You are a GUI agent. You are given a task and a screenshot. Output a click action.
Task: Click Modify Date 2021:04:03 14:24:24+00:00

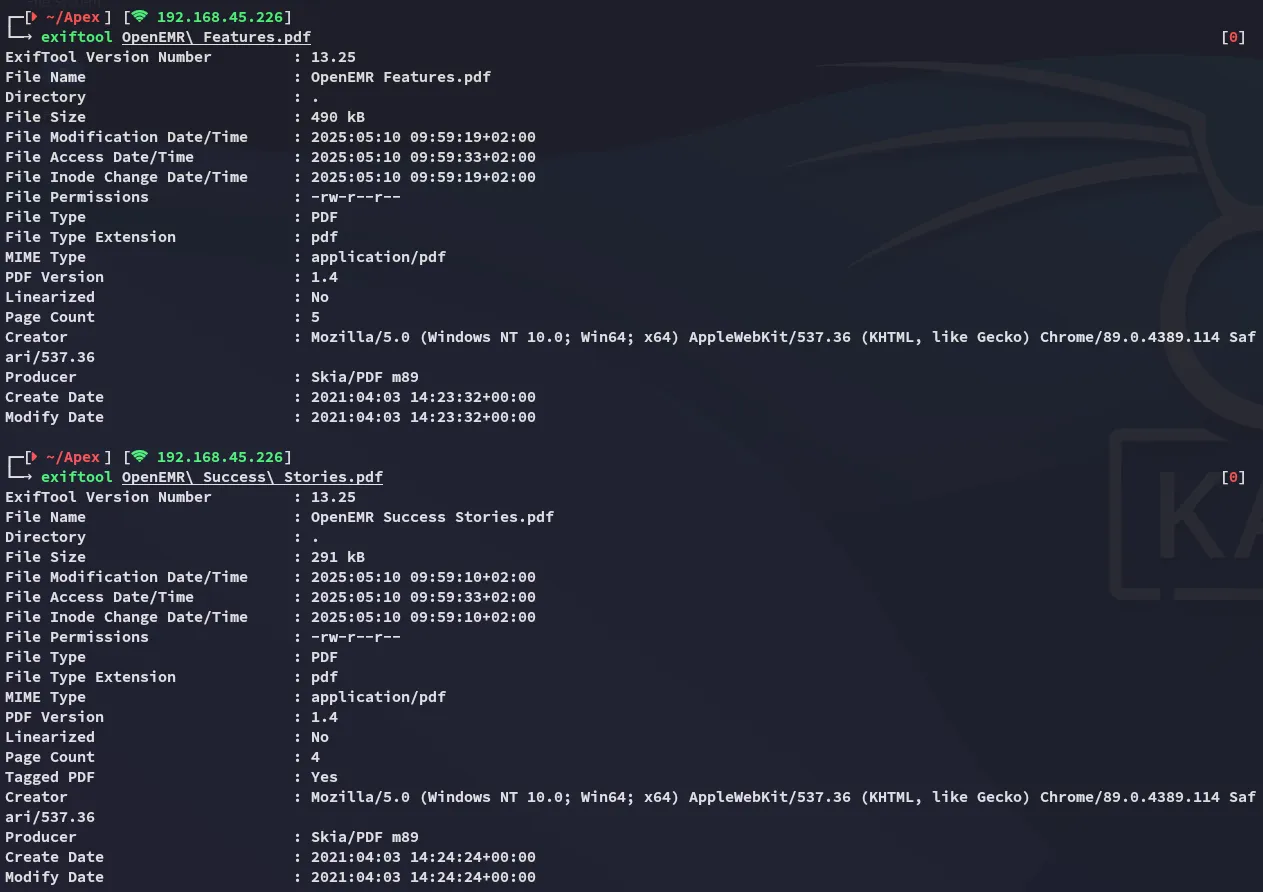[x=423, y=877]
